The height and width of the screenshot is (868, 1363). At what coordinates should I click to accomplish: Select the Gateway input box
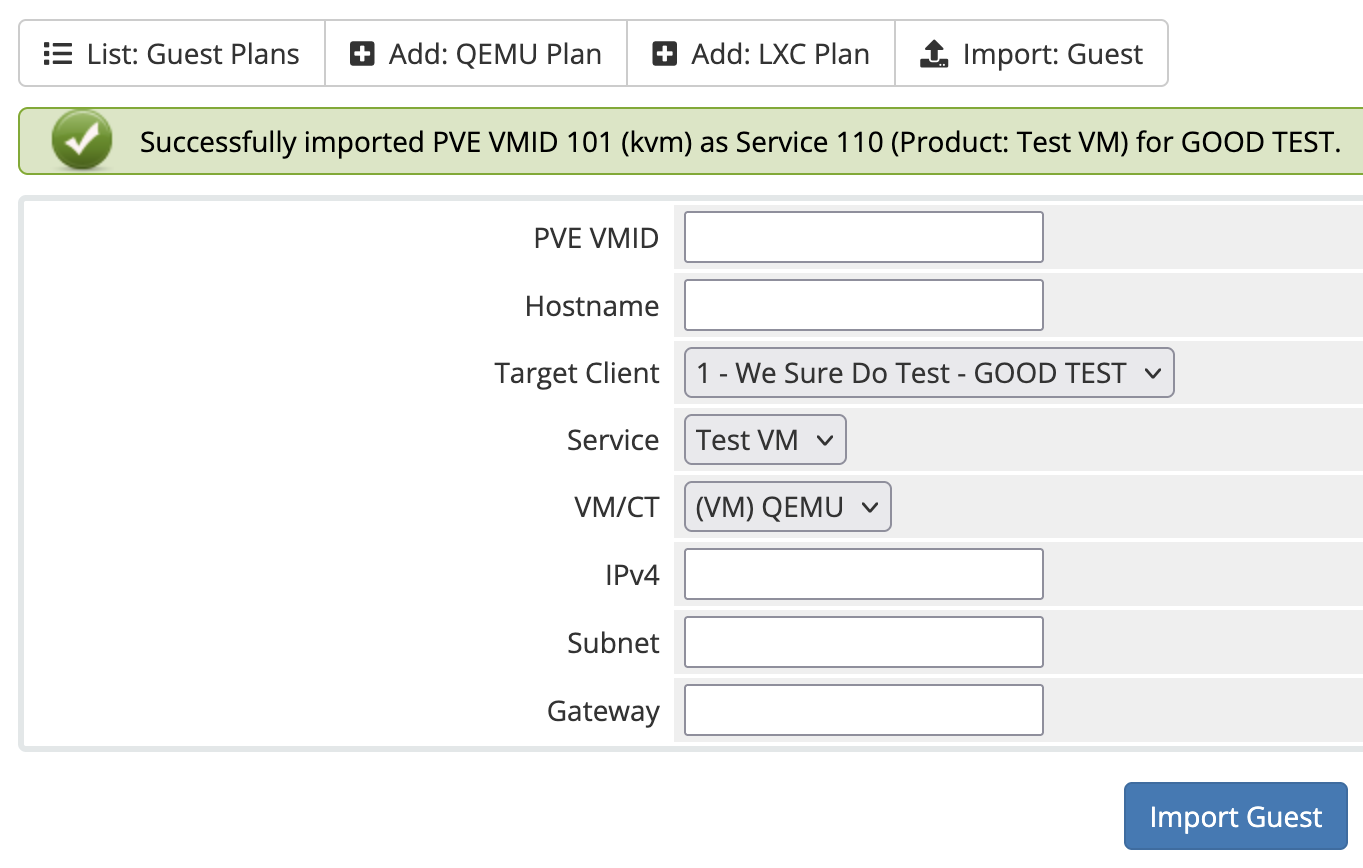[x=862, y=709]
